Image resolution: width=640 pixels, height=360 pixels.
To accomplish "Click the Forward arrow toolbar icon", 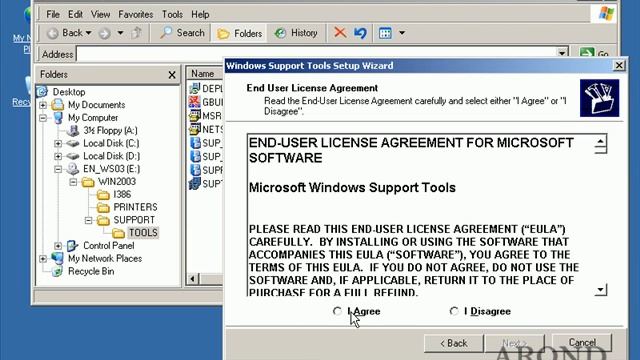I will pyautogui.click(x=105, y=33).
